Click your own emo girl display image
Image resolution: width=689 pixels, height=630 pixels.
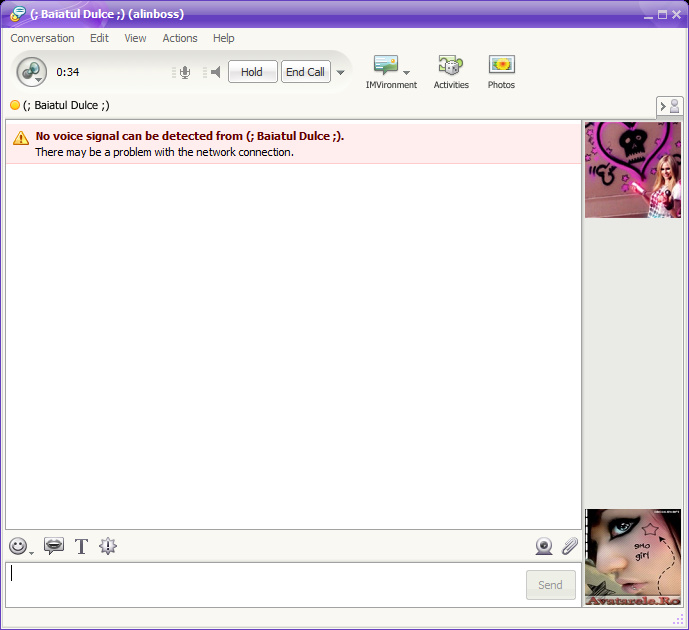[633, 558]
